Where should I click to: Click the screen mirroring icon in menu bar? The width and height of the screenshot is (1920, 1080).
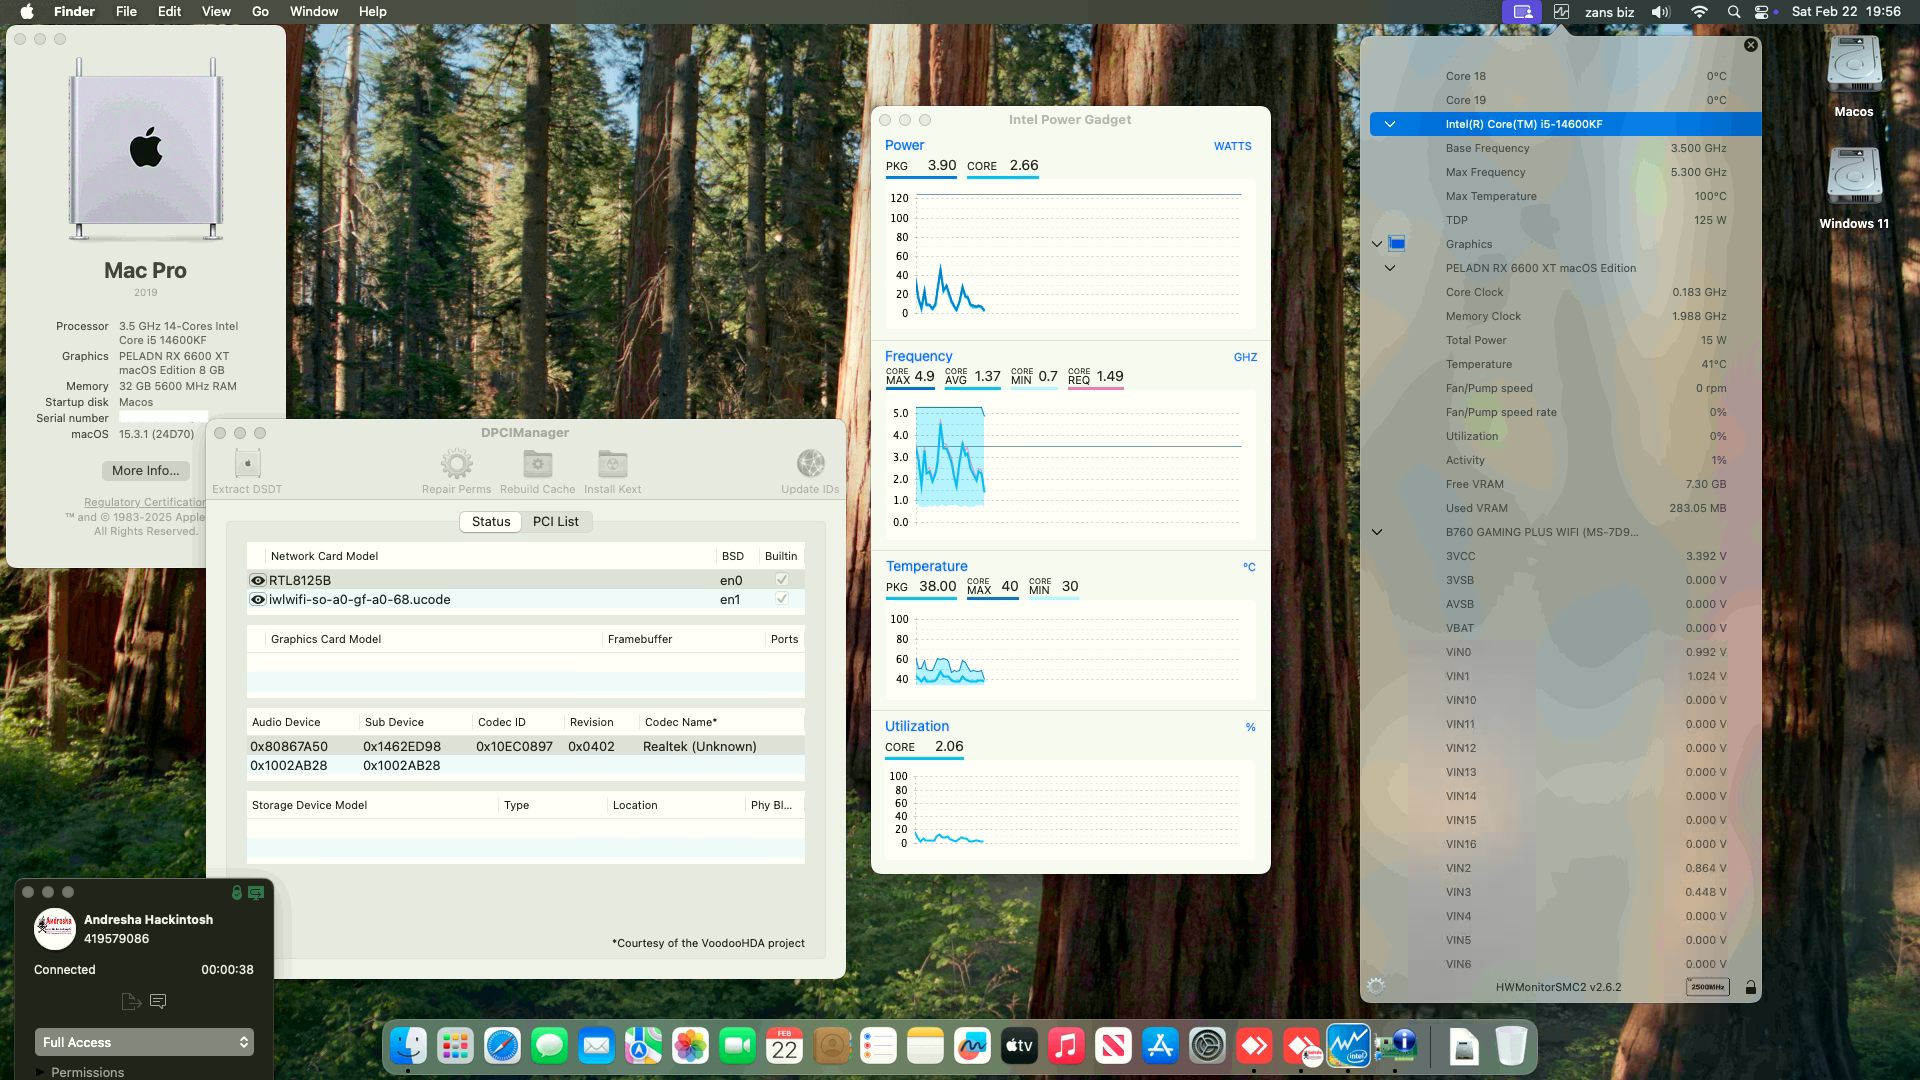1522,12
